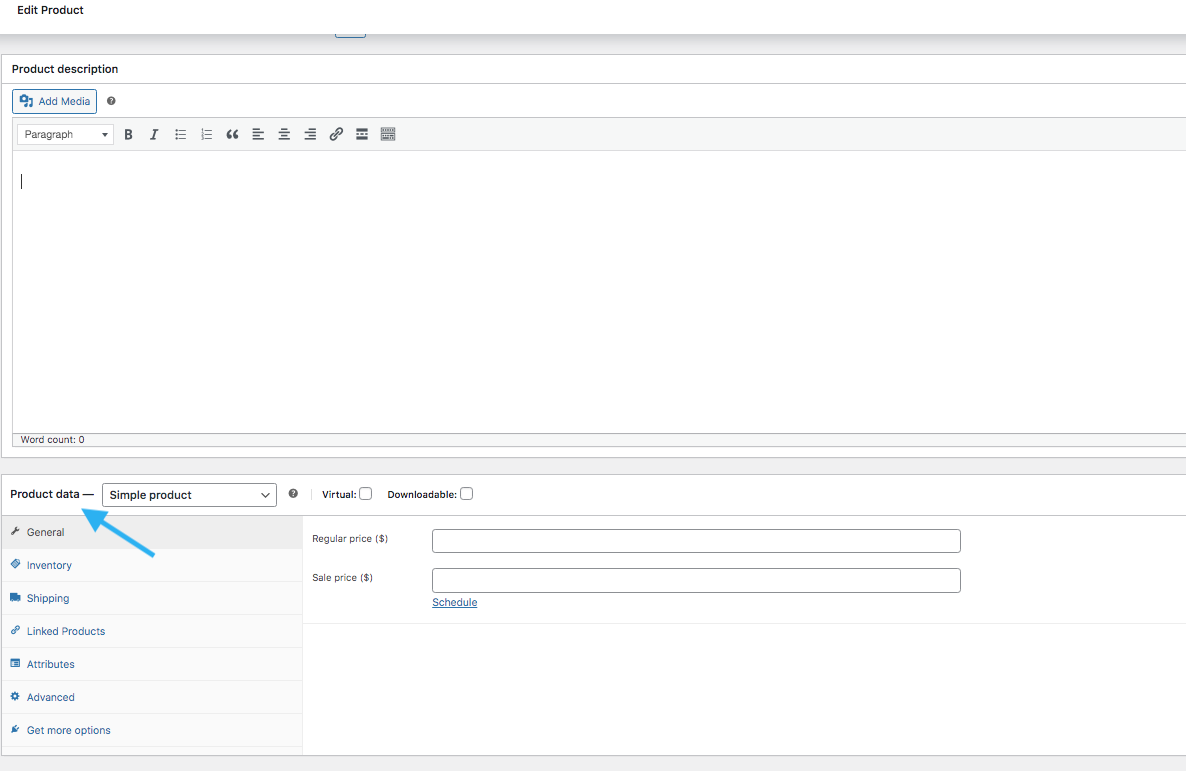Align text center

tap(284, 135)
